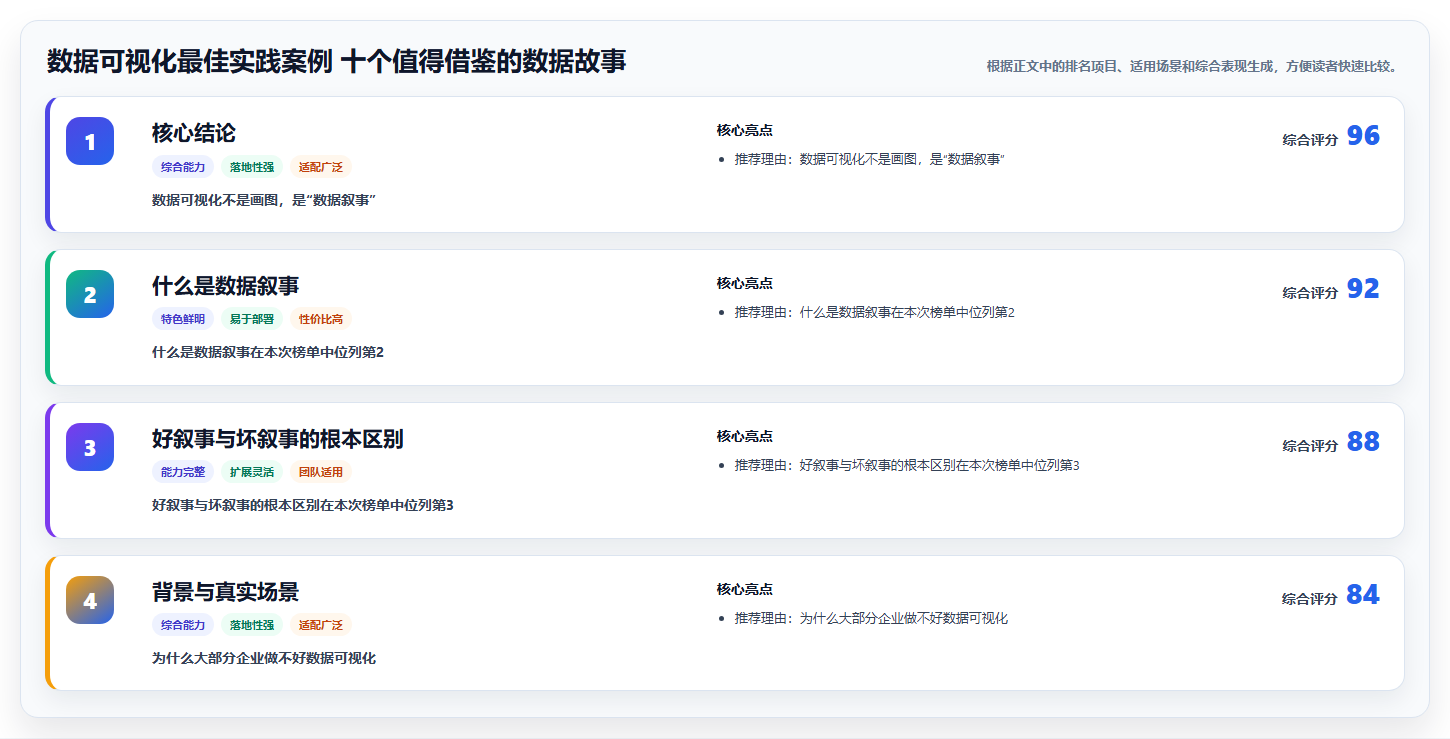
Task: Select the 综合能力 tag under 核心结论
Action: (183, 167)
